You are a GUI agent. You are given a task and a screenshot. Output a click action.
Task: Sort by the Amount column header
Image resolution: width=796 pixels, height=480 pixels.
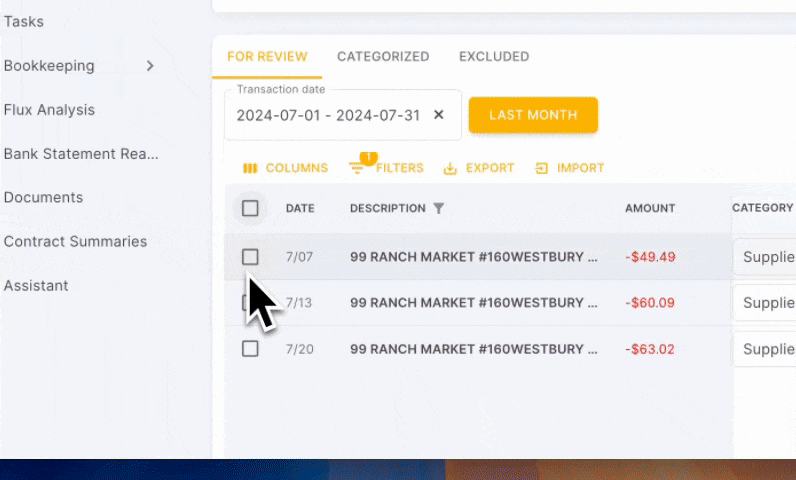(x=650, y=208)
